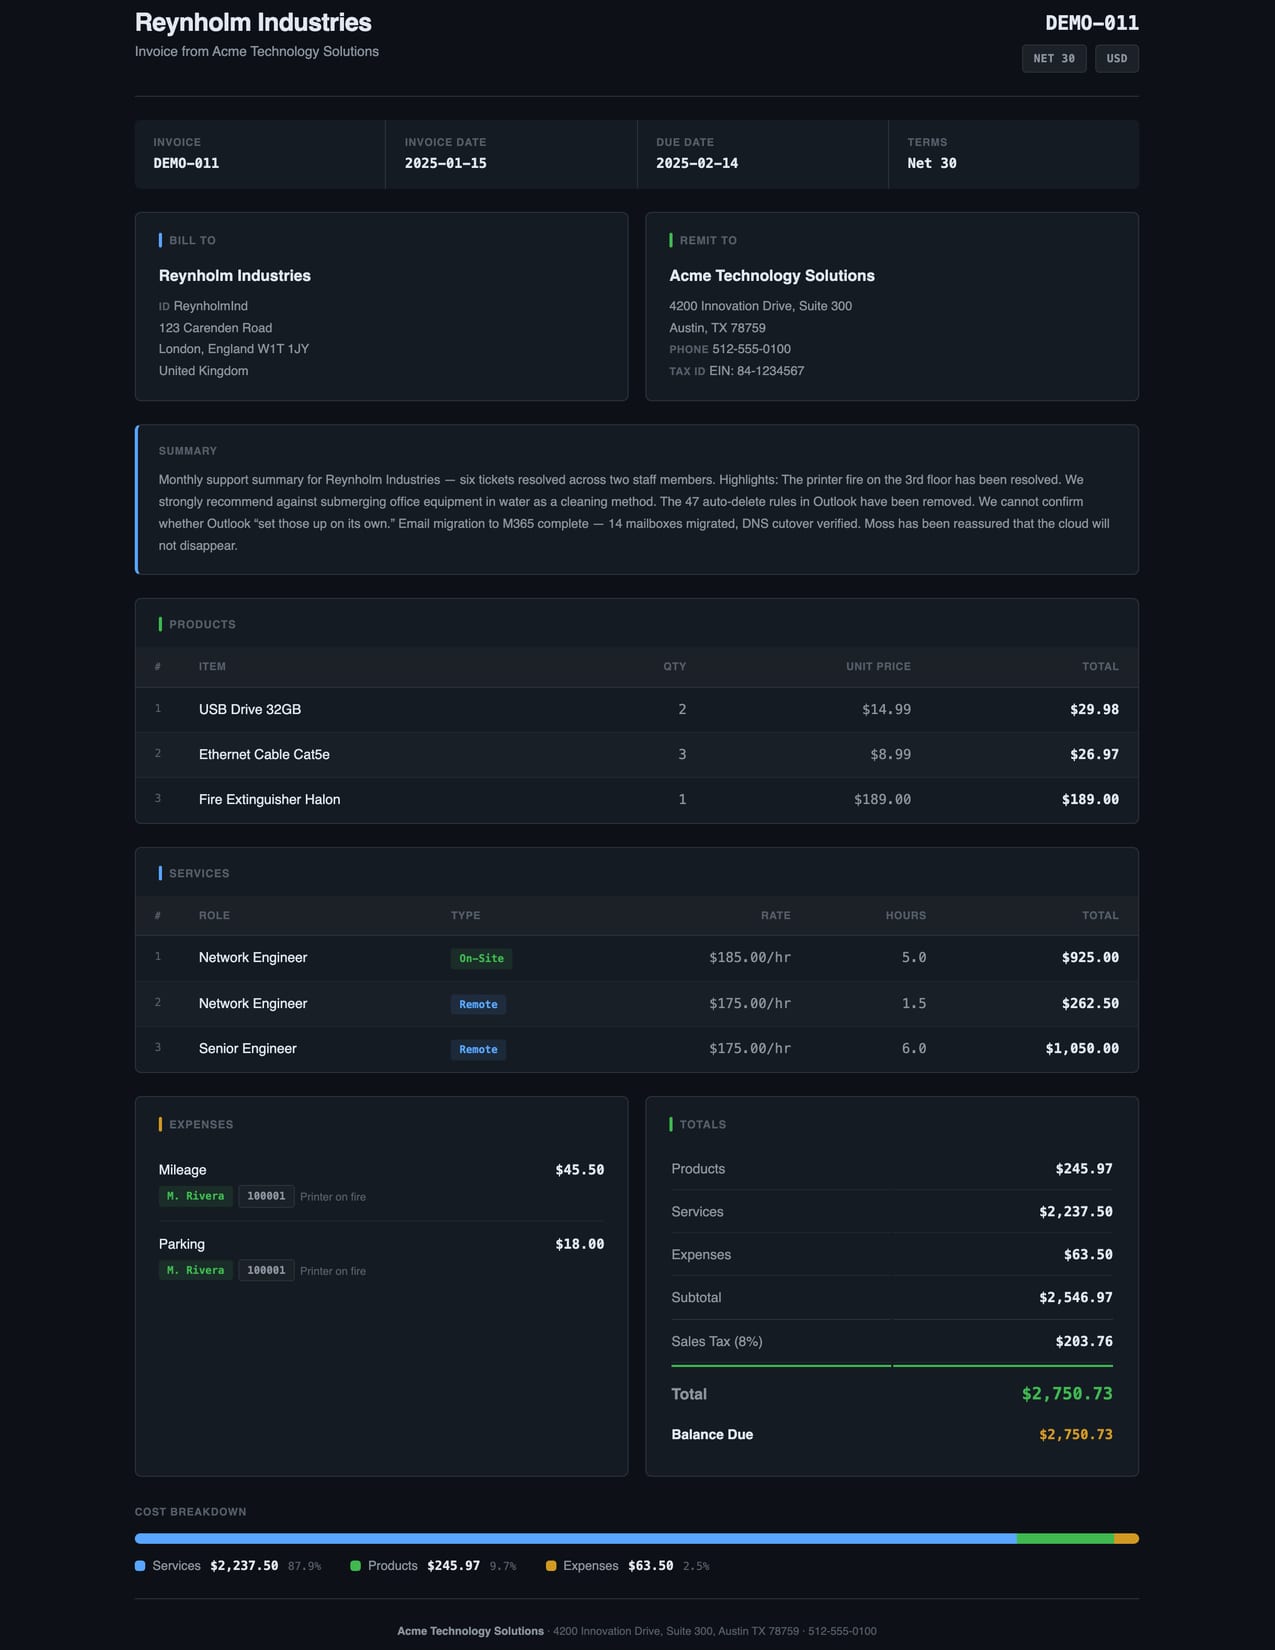This screenshot has width=1275, height=1650.
Task: Click the USD currency badge
Action: tap(1117, 58)
